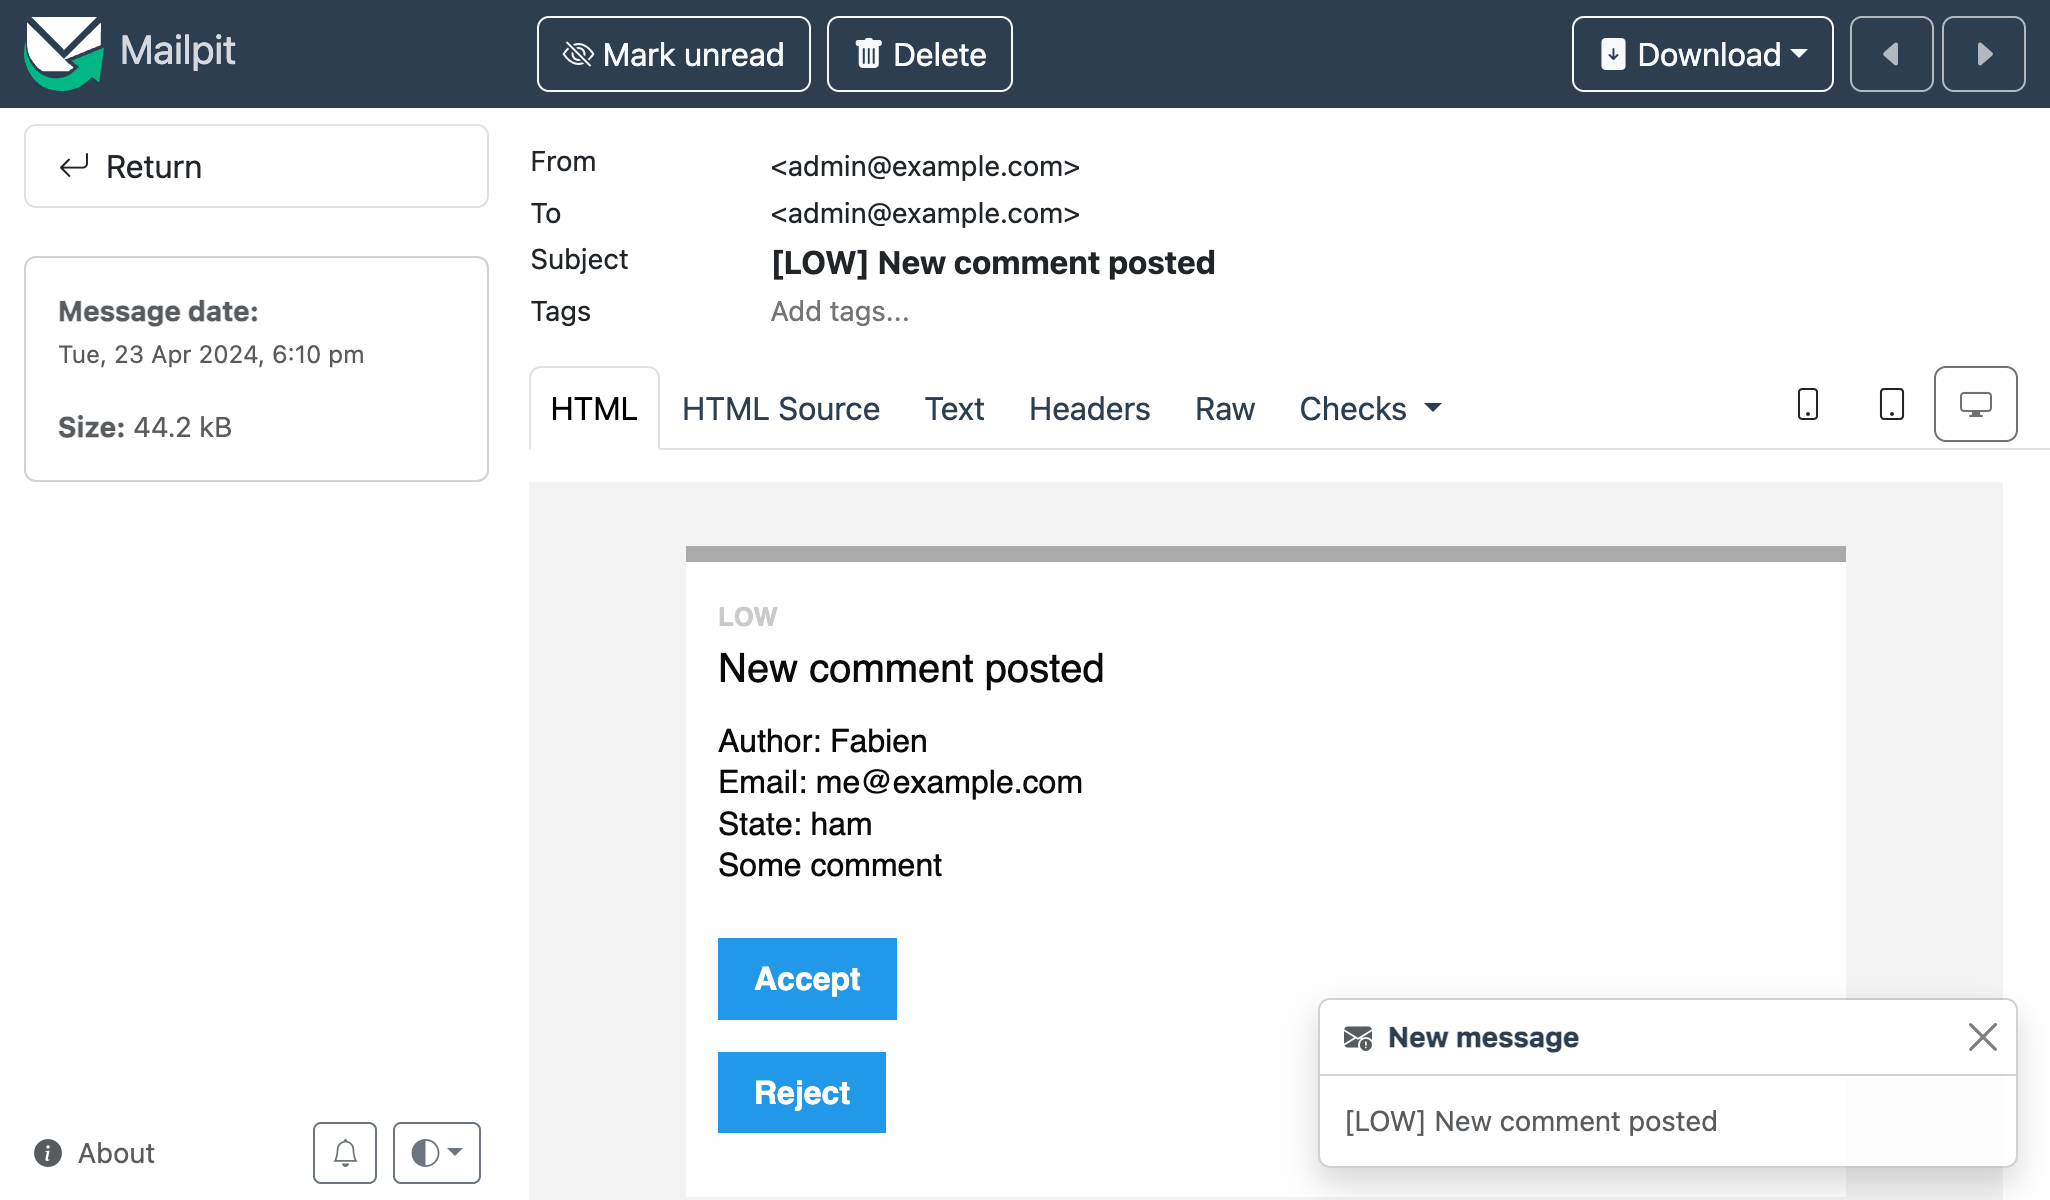Image resolution: width=2050 pixels, height=1200 pixels.
Task: Open the Raw tab
Action: 1224,408
